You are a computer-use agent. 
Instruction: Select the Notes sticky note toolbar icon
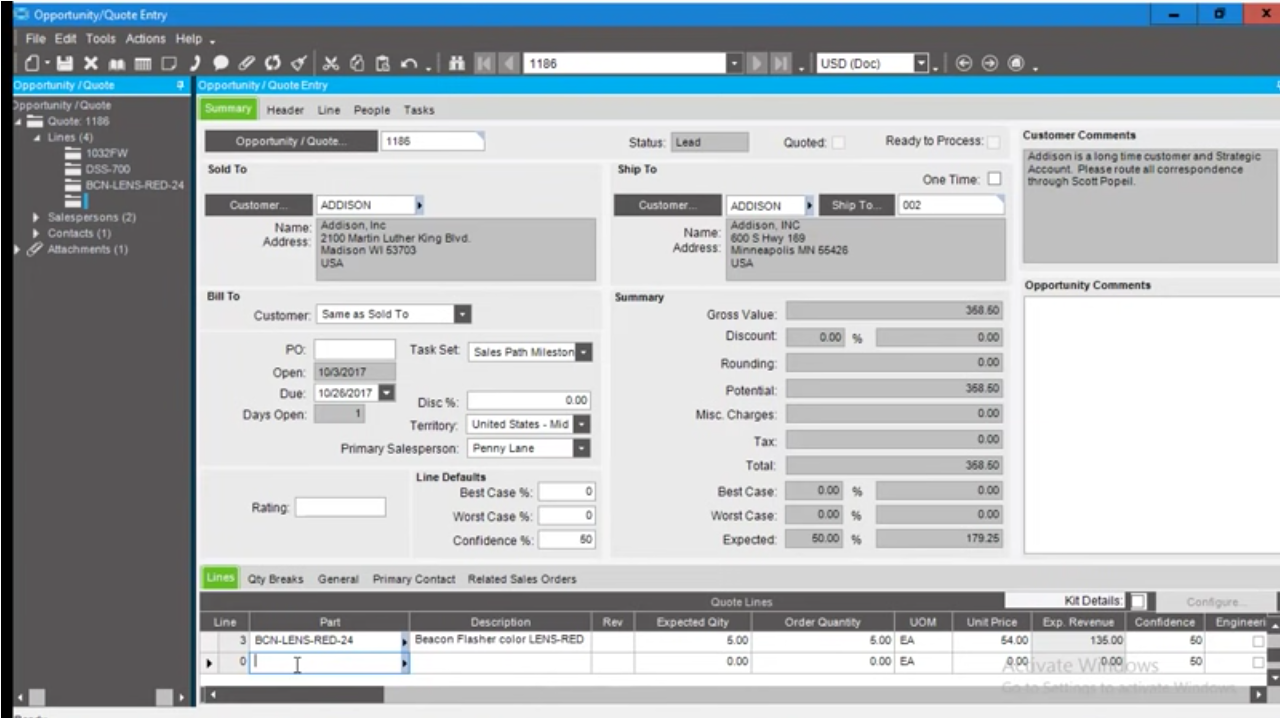pos(169,63)
